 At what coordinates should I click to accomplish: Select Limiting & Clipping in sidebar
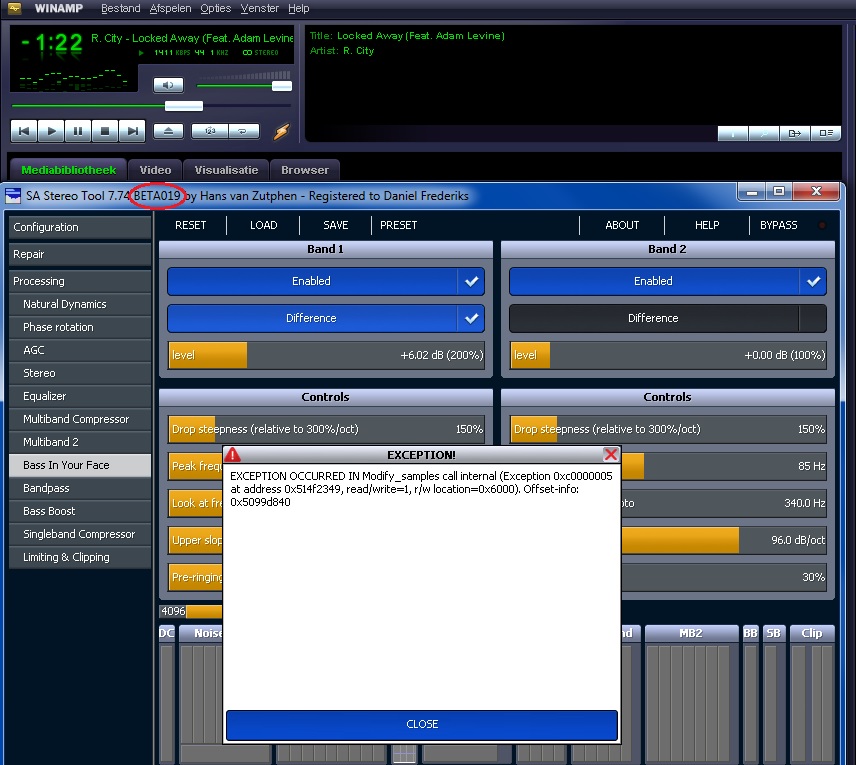pyautogui.click(x=80, y=557)
